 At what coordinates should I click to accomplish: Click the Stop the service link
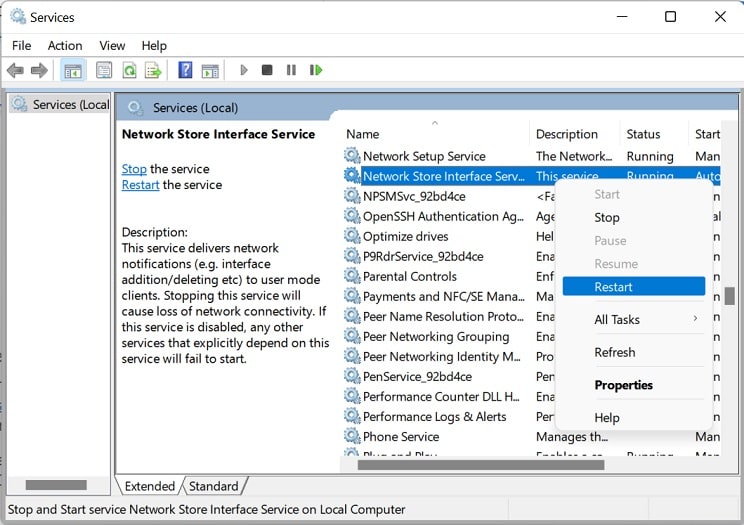pos(134,169)
